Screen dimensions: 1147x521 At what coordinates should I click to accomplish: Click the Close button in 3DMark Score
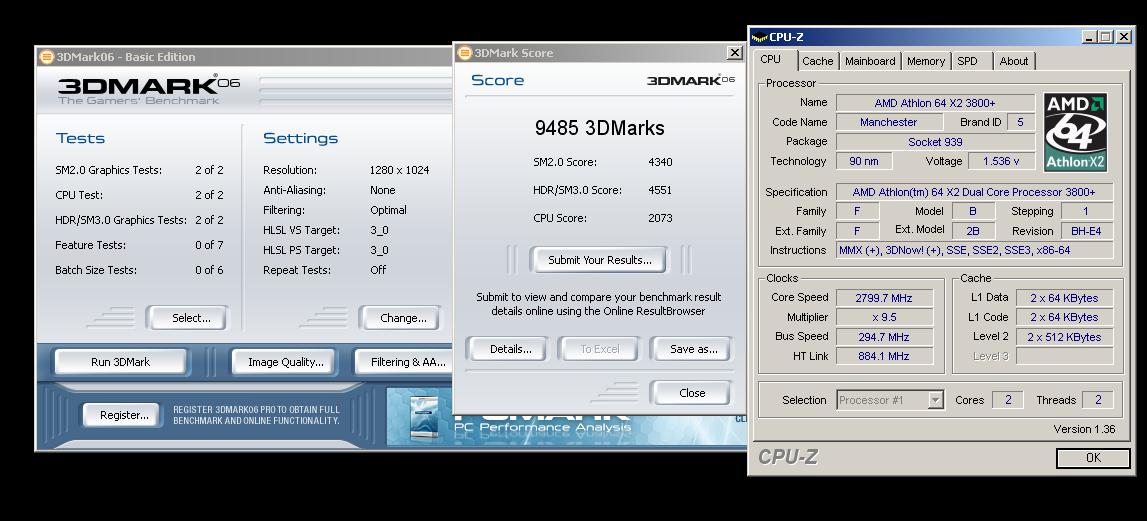pos(691,393)
